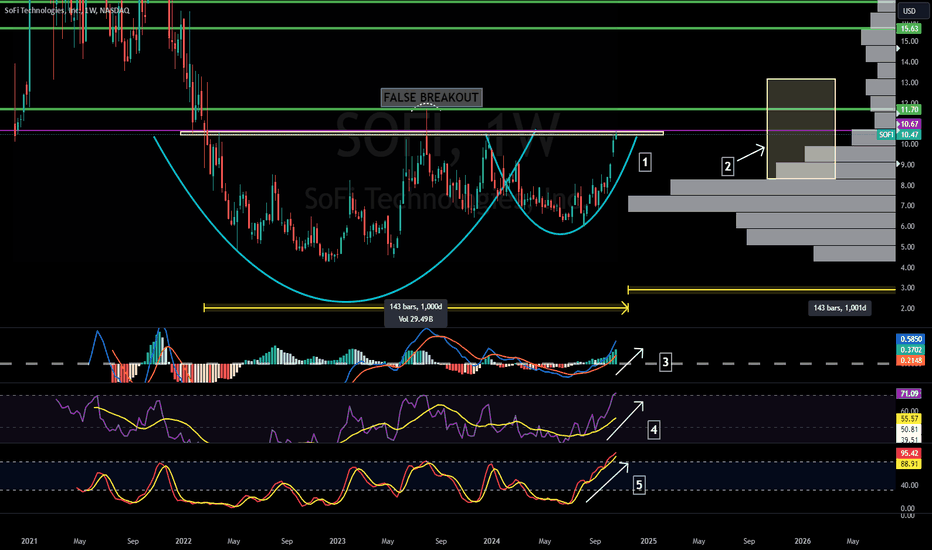Click the green 11.70 price label
This screenshot has width=932, height=550.
coord(909,109)
